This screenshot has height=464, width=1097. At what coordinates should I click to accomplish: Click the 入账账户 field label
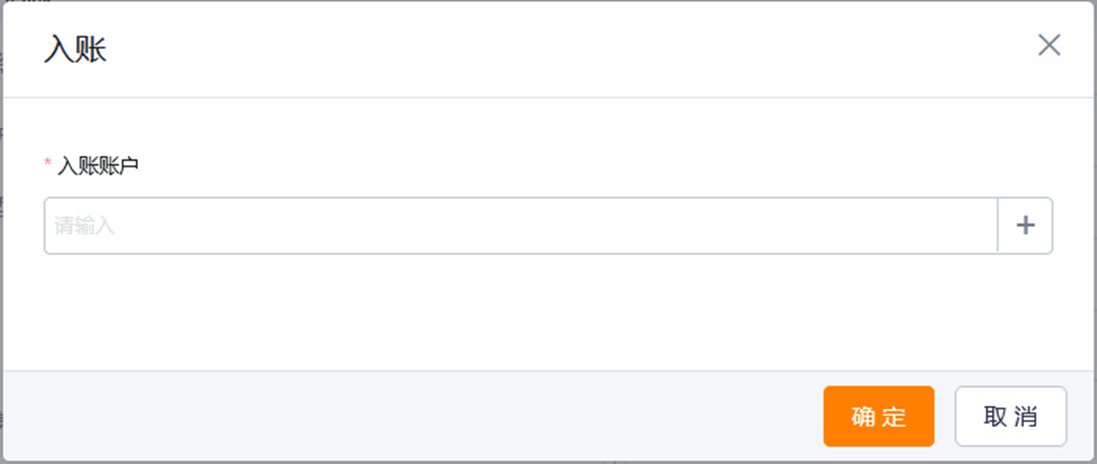[98, 166]
